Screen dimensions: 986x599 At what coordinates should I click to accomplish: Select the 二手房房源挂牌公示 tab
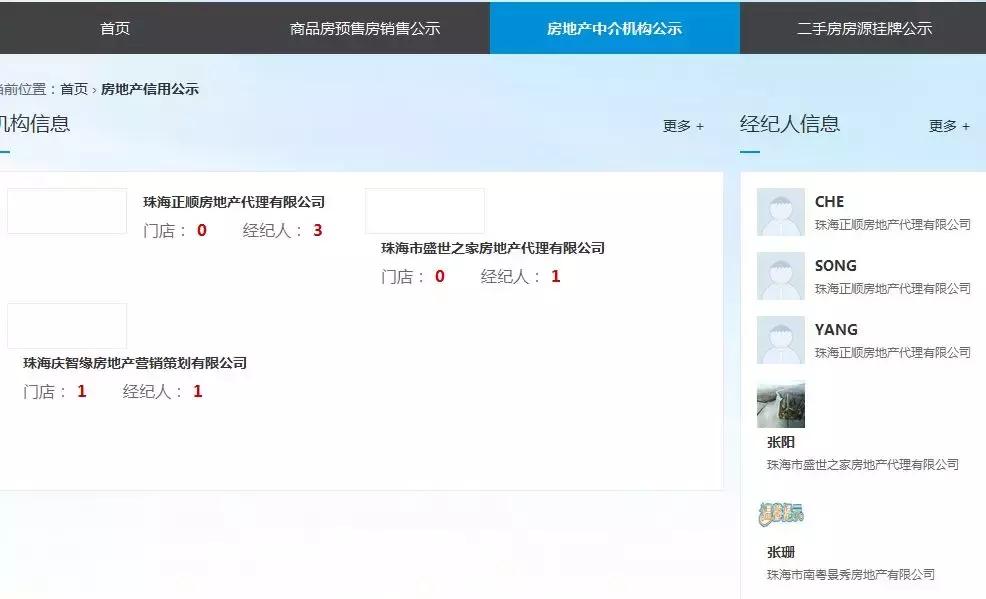[864, 28]
